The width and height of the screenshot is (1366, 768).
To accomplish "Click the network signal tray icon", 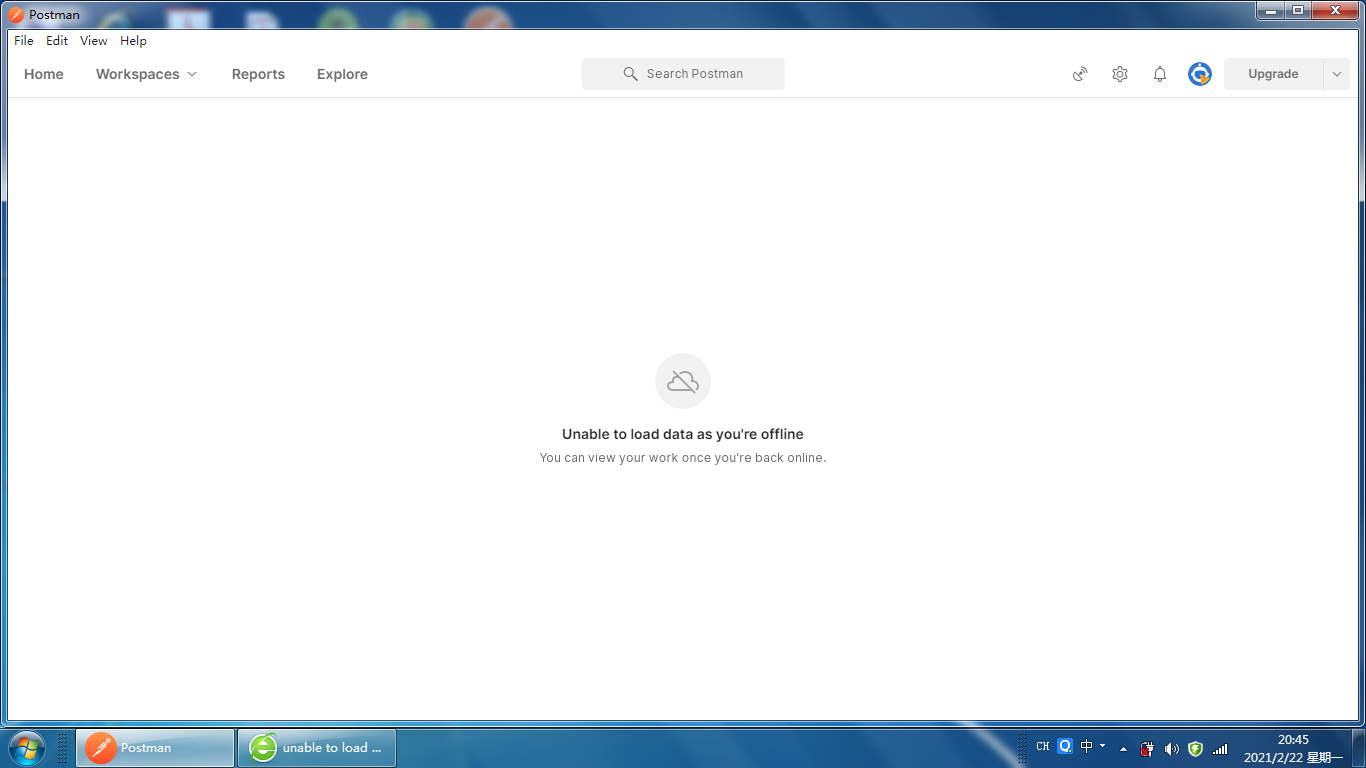I will (1220, 748).
